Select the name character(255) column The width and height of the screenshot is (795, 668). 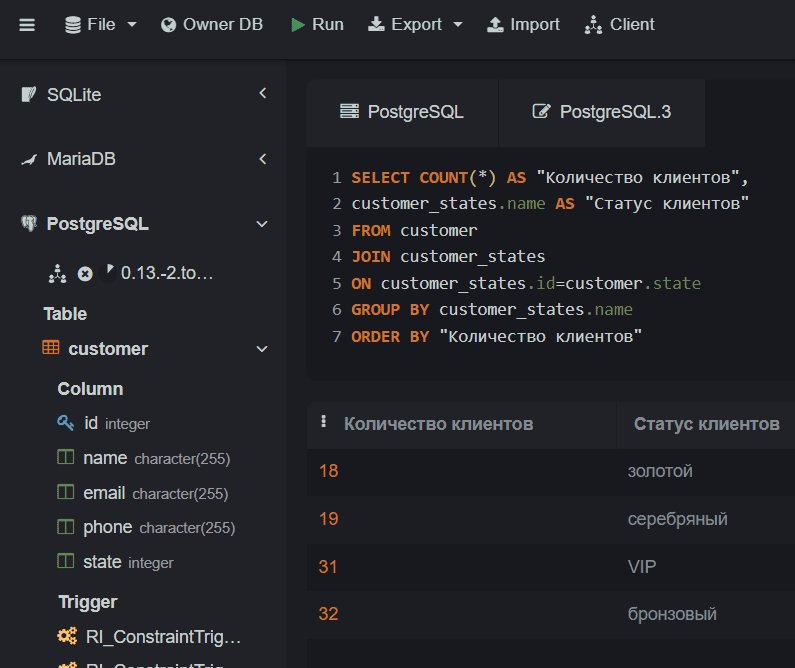[157, 458]
